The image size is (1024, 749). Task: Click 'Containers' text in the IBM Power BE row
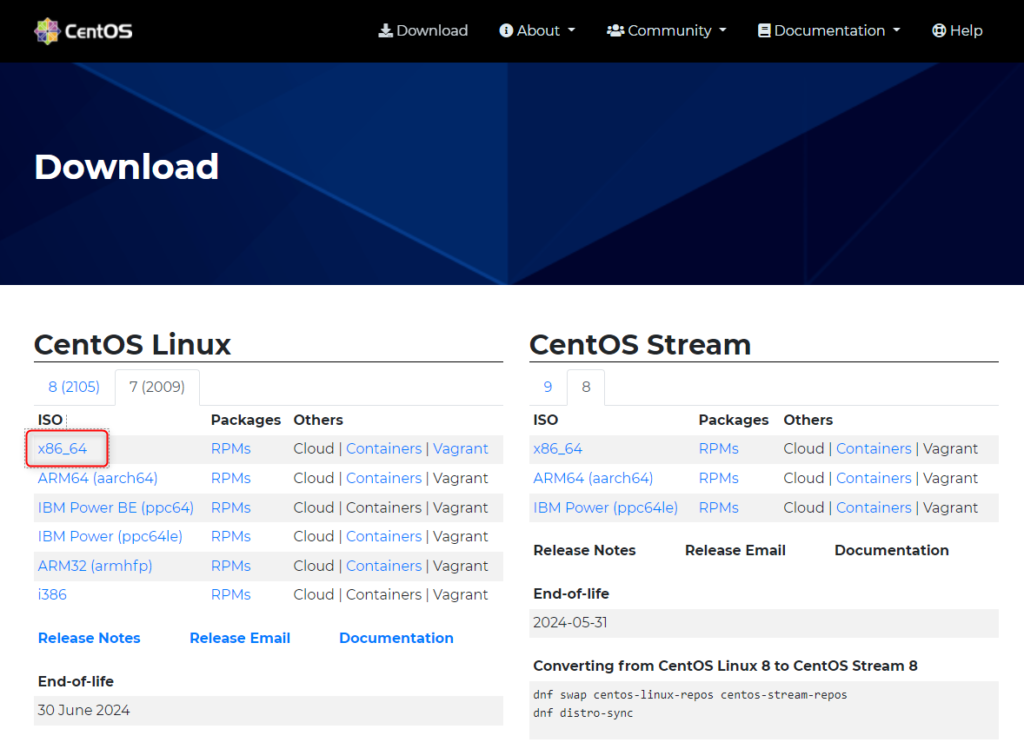[384, 507]
